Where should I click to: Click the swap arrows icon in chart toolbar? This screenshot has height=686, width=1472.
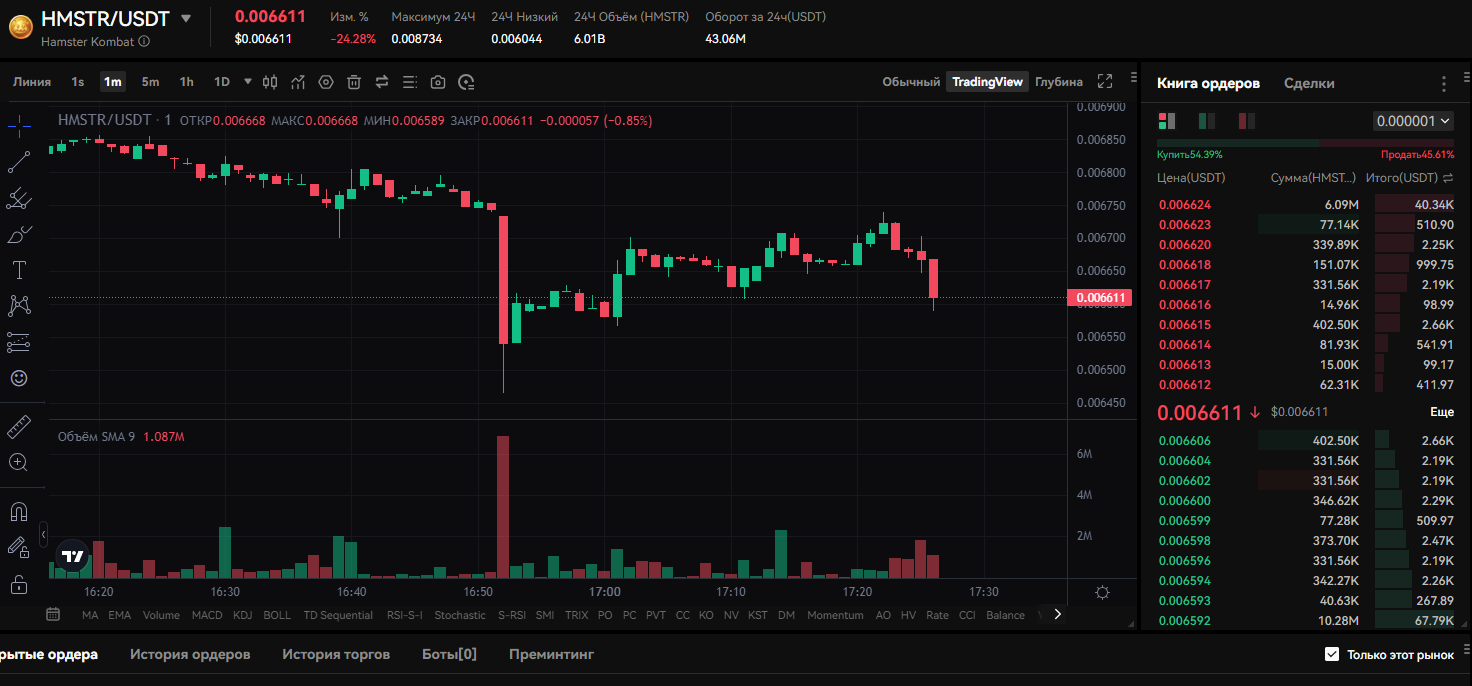(x=382, y=82)
